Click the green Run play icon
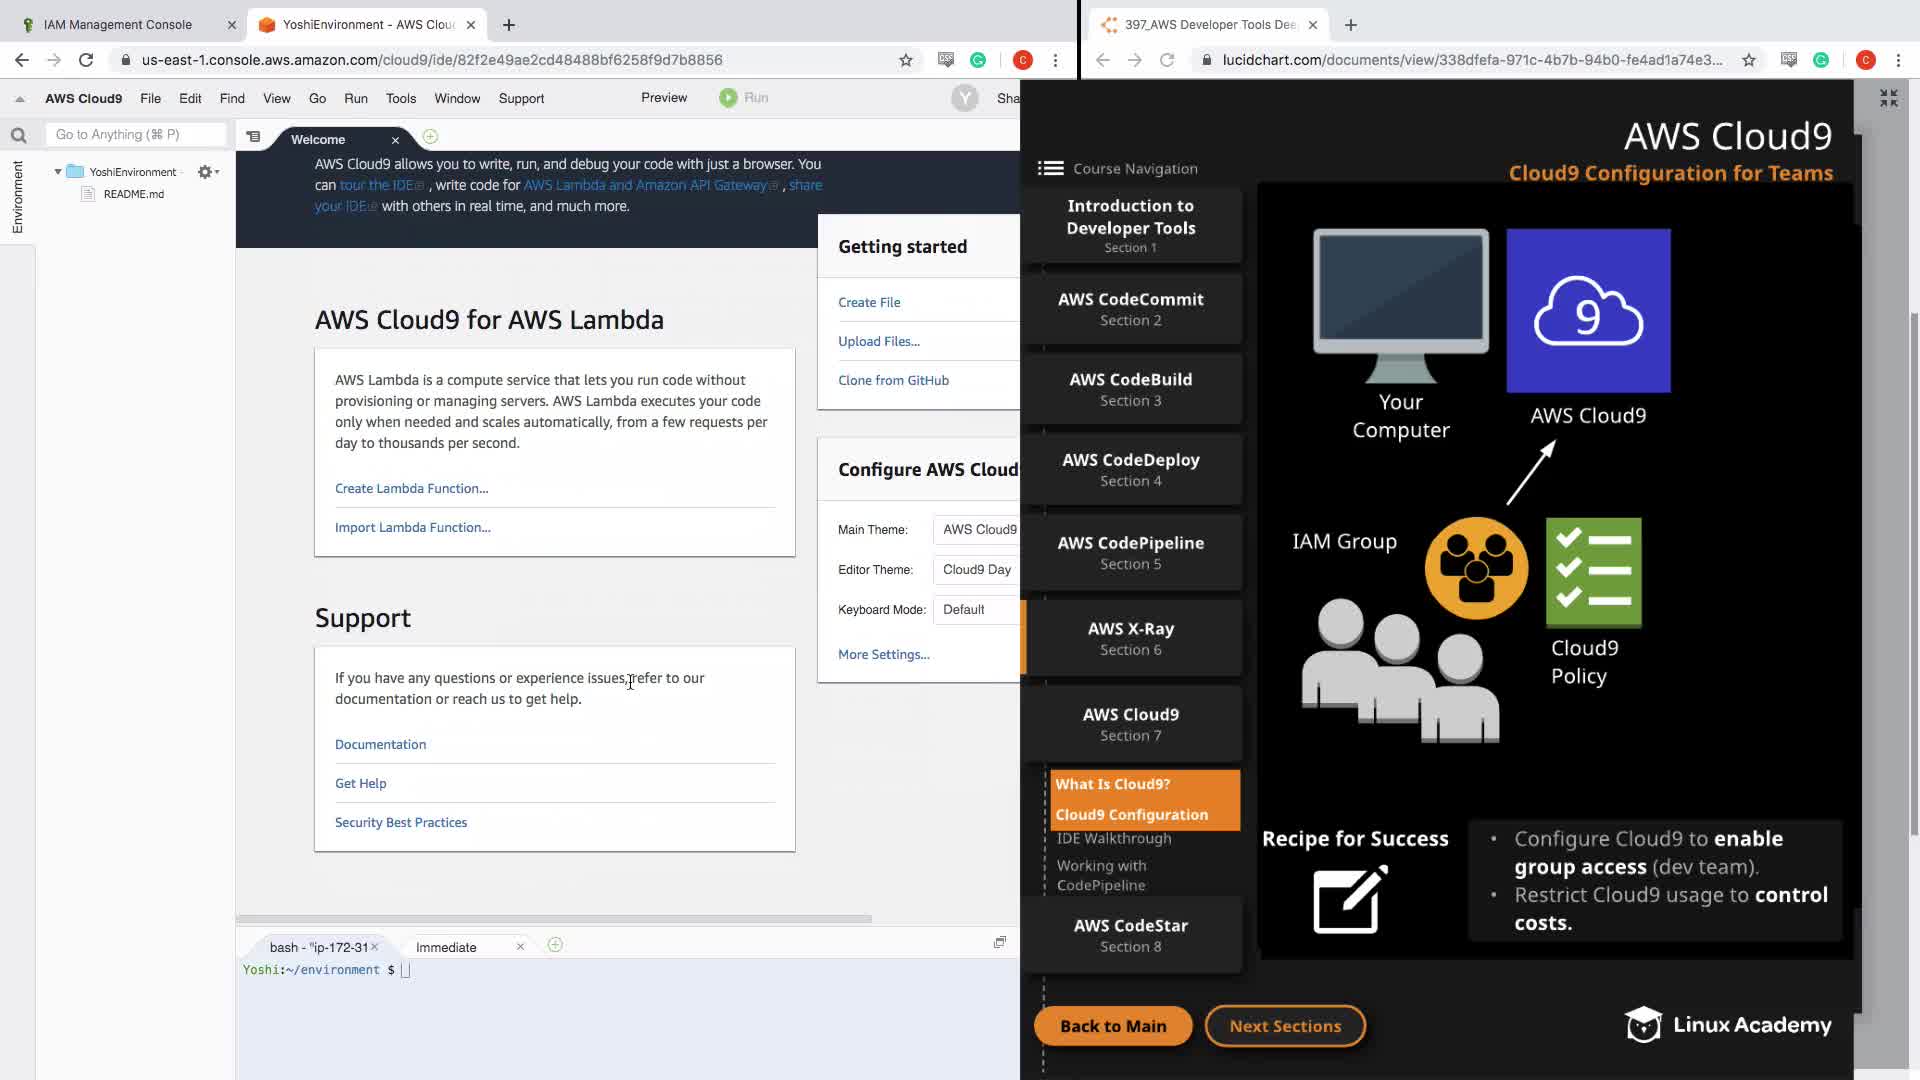This screenshot has width=1920, height=1080. tap(728, 98)
